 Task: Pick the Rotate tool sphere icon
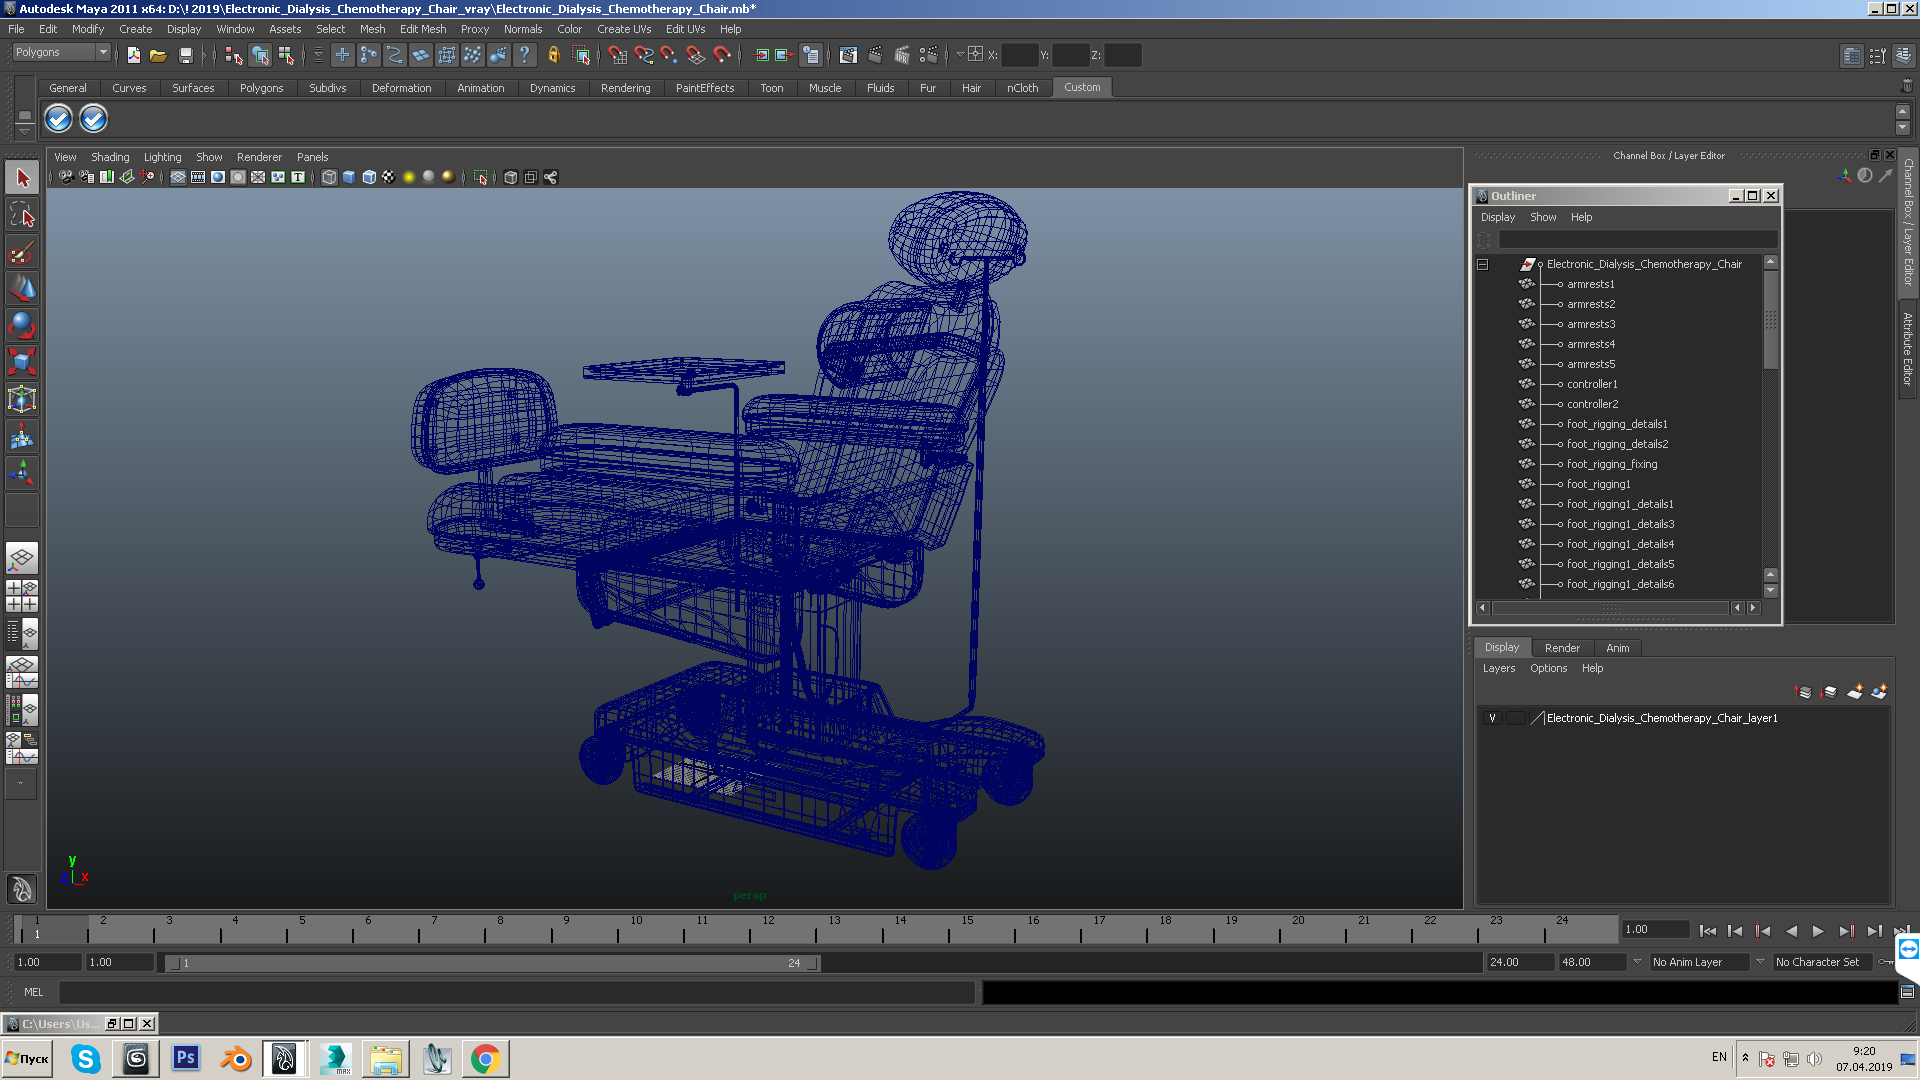pyautogui.click(x=22, y=325)
